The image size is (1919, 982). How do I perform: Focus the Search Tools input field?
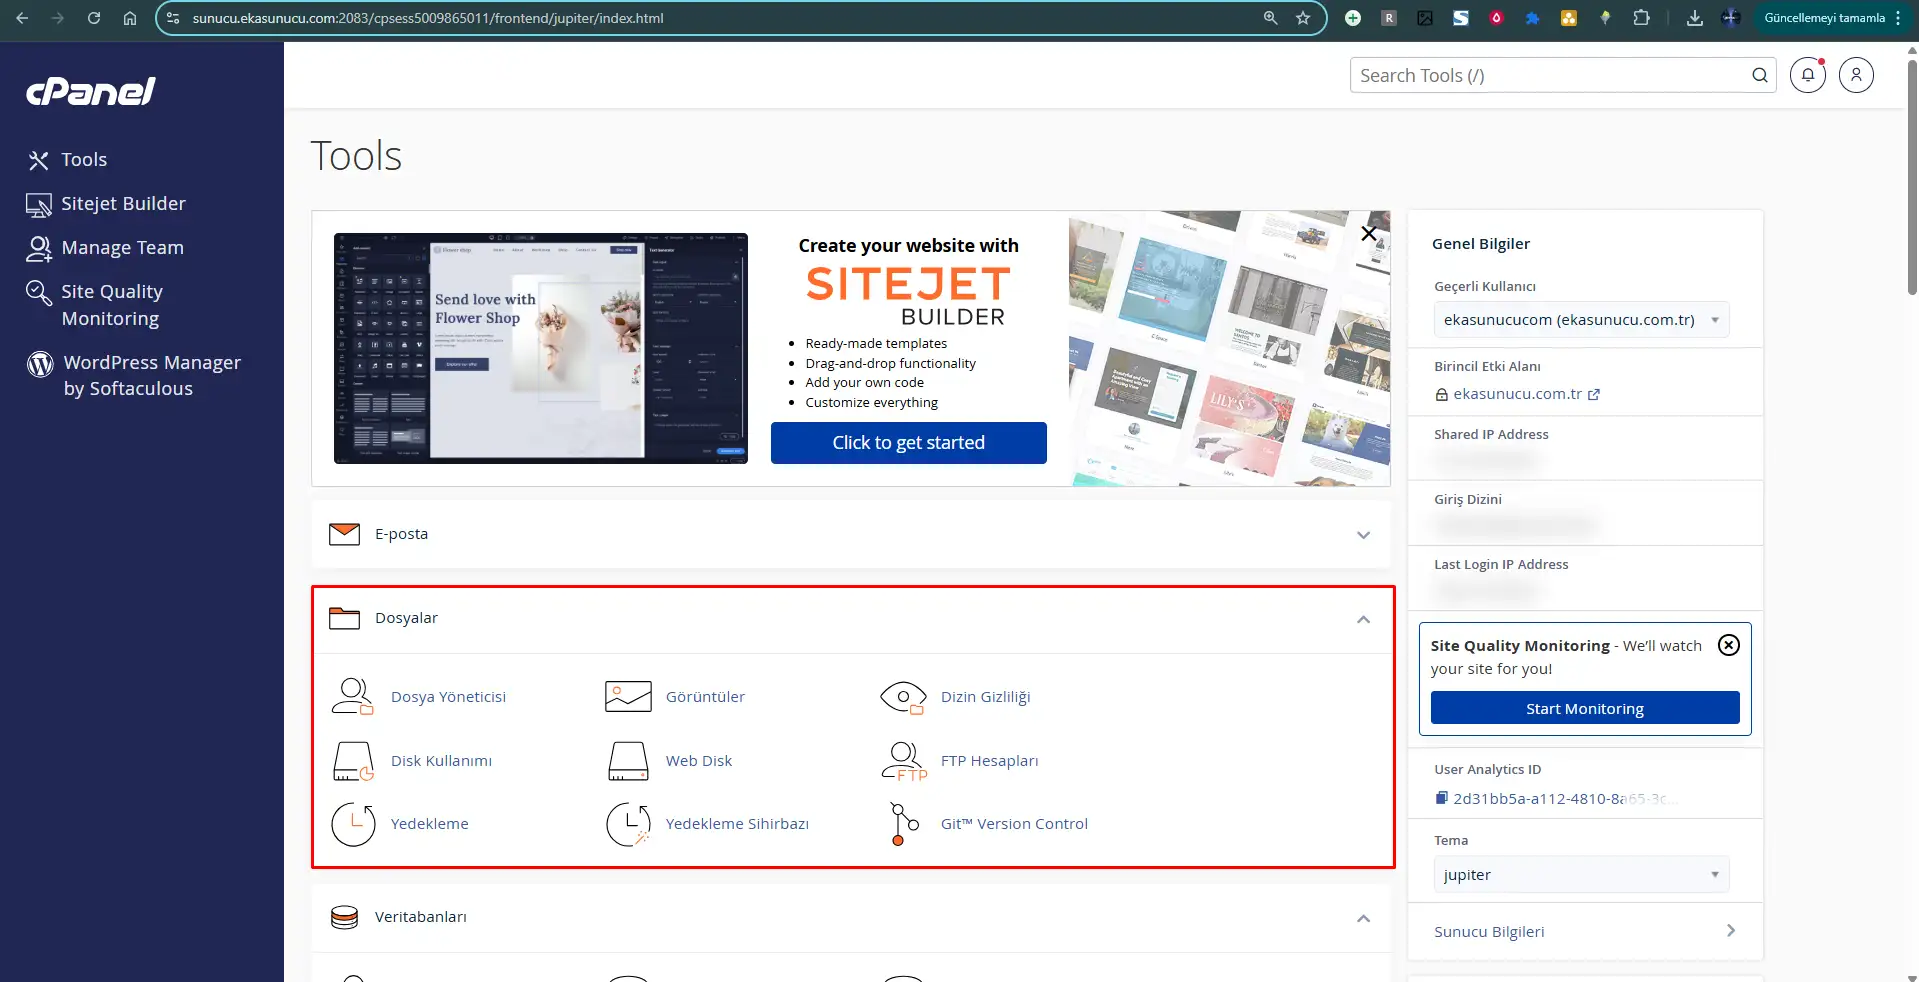[x=1548, y=76]
